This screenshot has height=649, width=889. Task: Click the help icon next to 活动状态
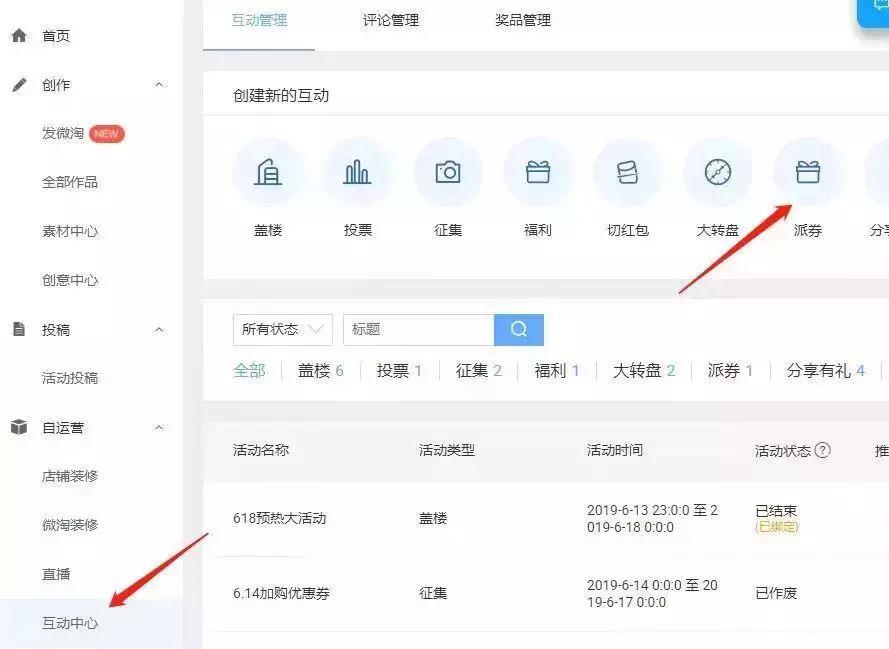pyautogui.click(x=822, y=450)
